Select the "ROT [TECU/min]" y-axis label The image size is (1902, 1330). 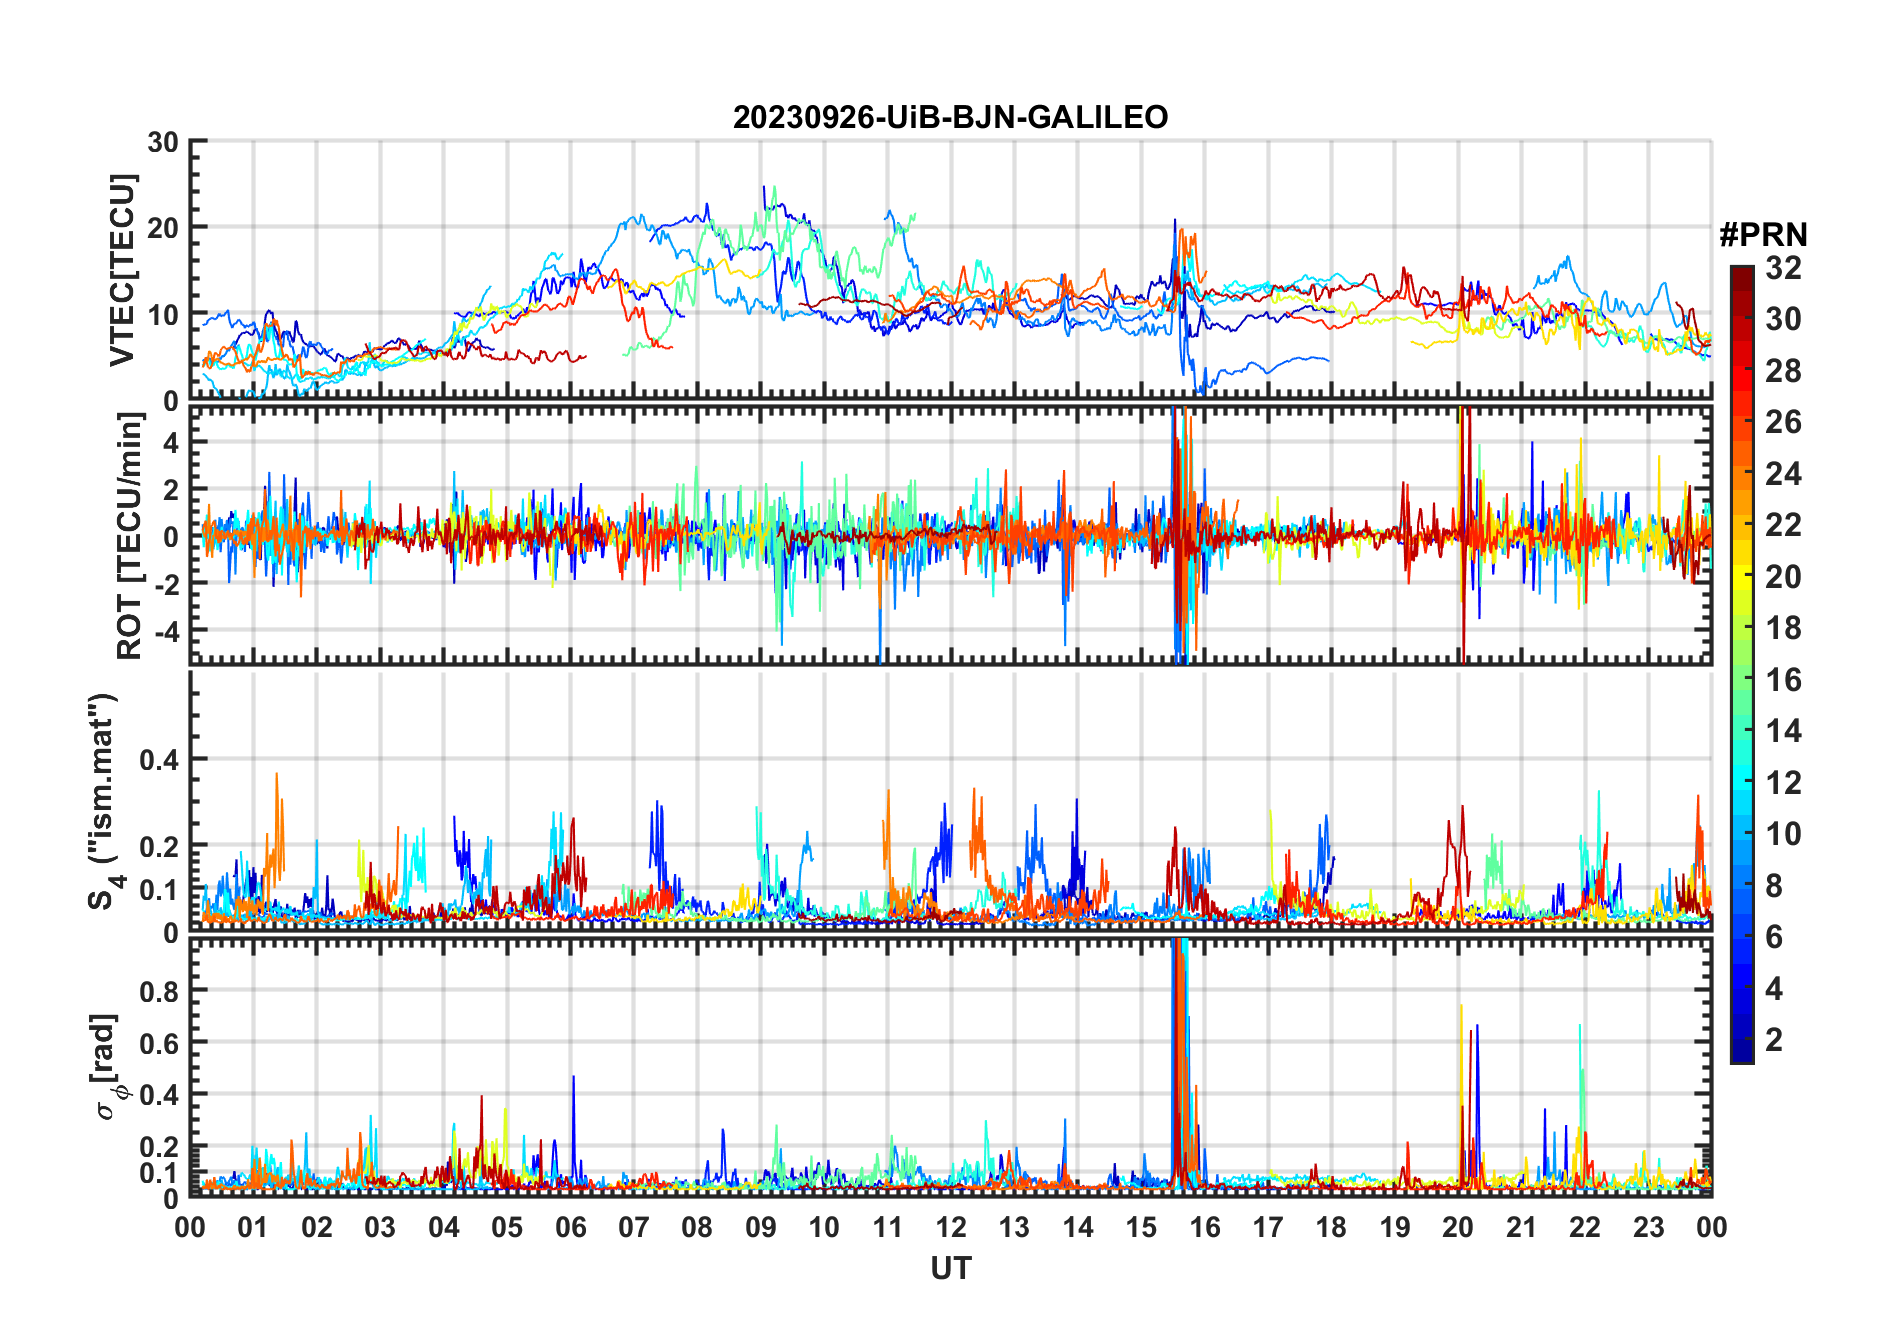click(129, 536)
